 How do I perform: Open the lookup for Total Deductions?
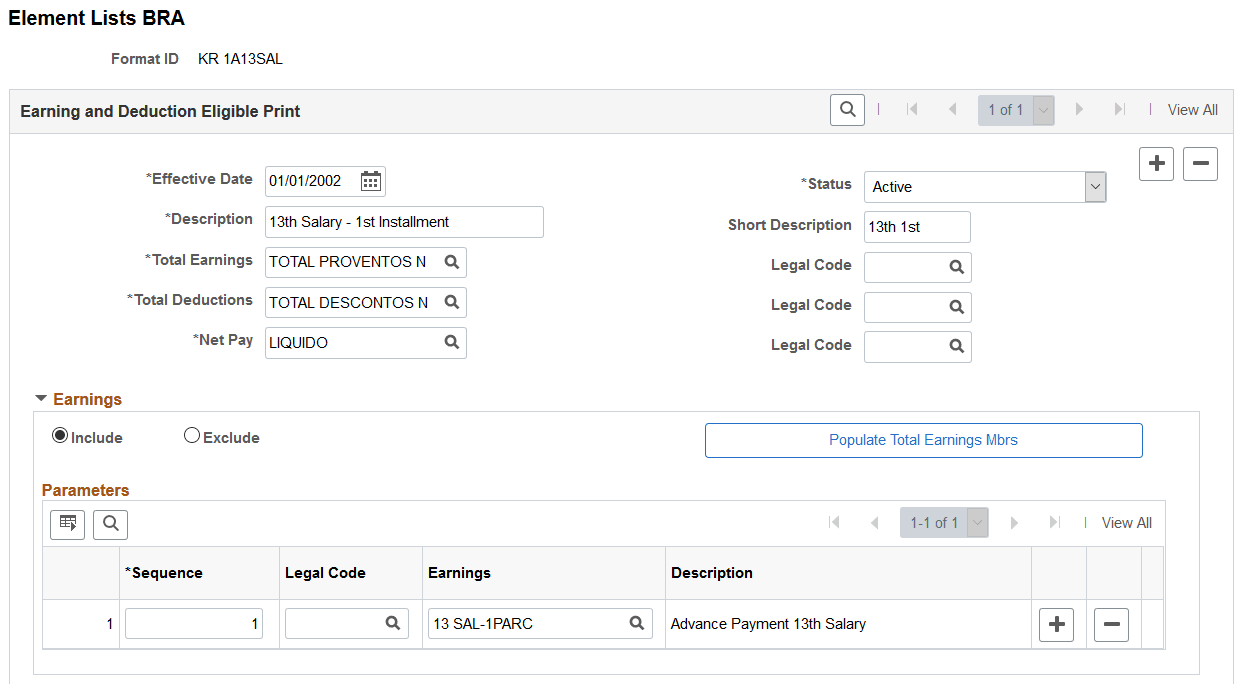pyautogui.click(x=451, y=302)
